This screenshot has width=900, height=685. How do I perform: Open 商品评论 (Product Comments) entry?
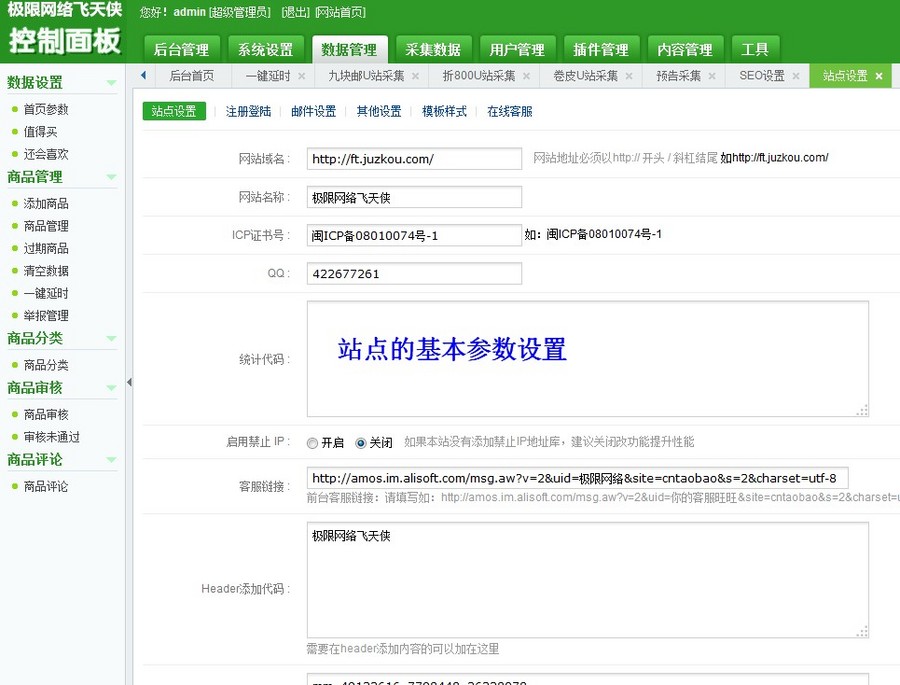click(47, 488)
